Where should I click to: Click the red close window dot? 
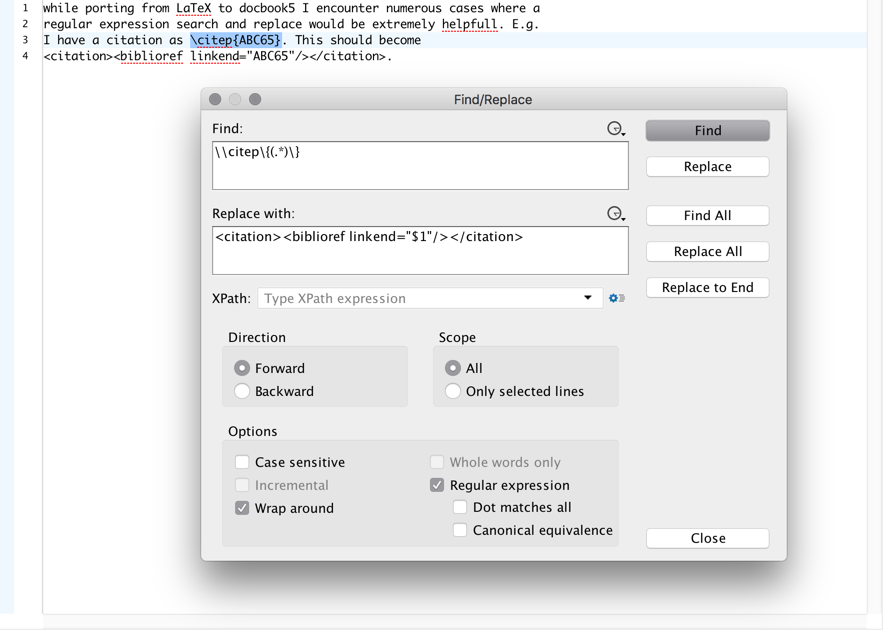(215, 99)
